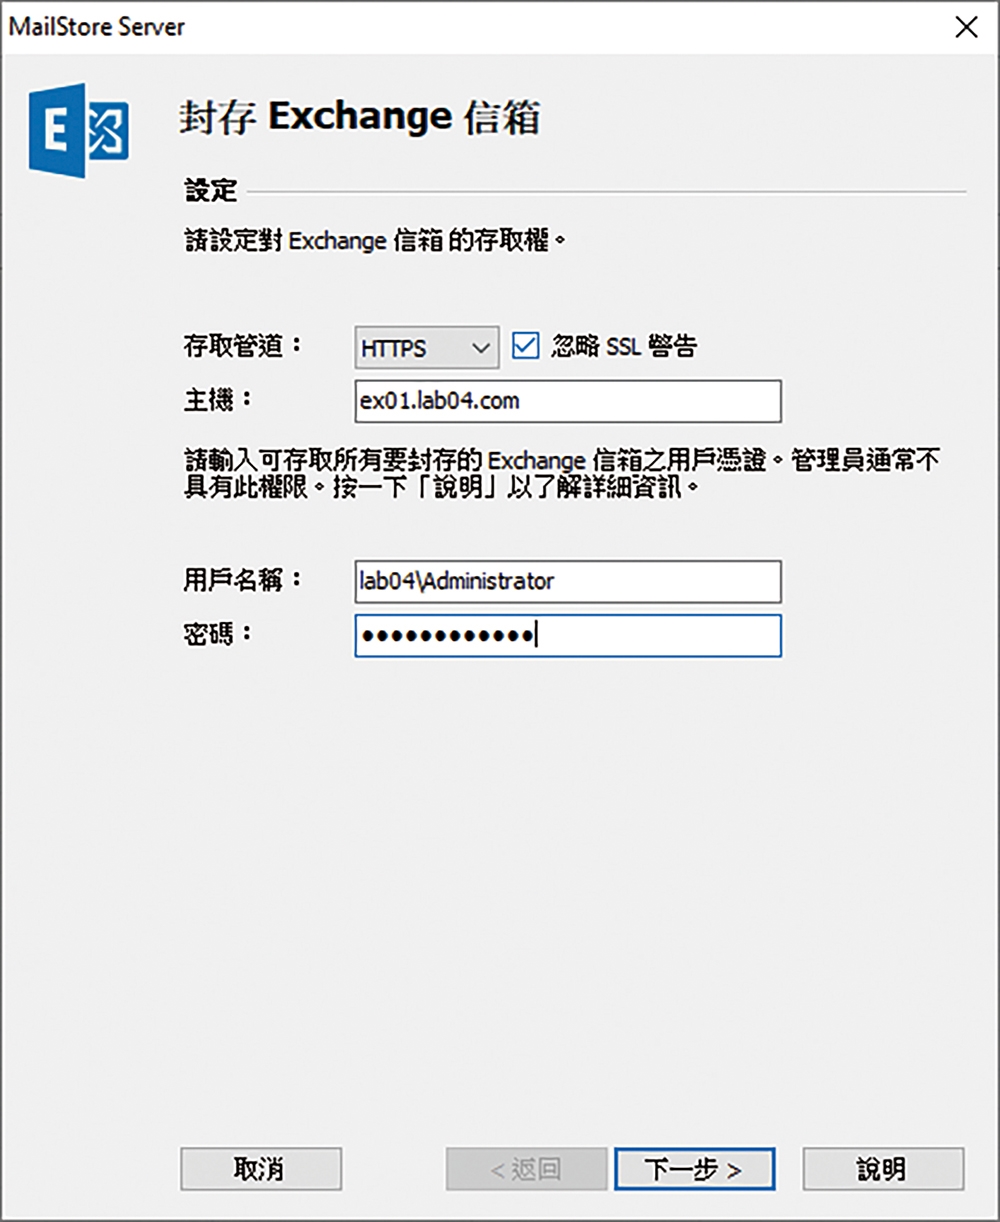Click the 用戶名稱 label

tap(243, 580)
